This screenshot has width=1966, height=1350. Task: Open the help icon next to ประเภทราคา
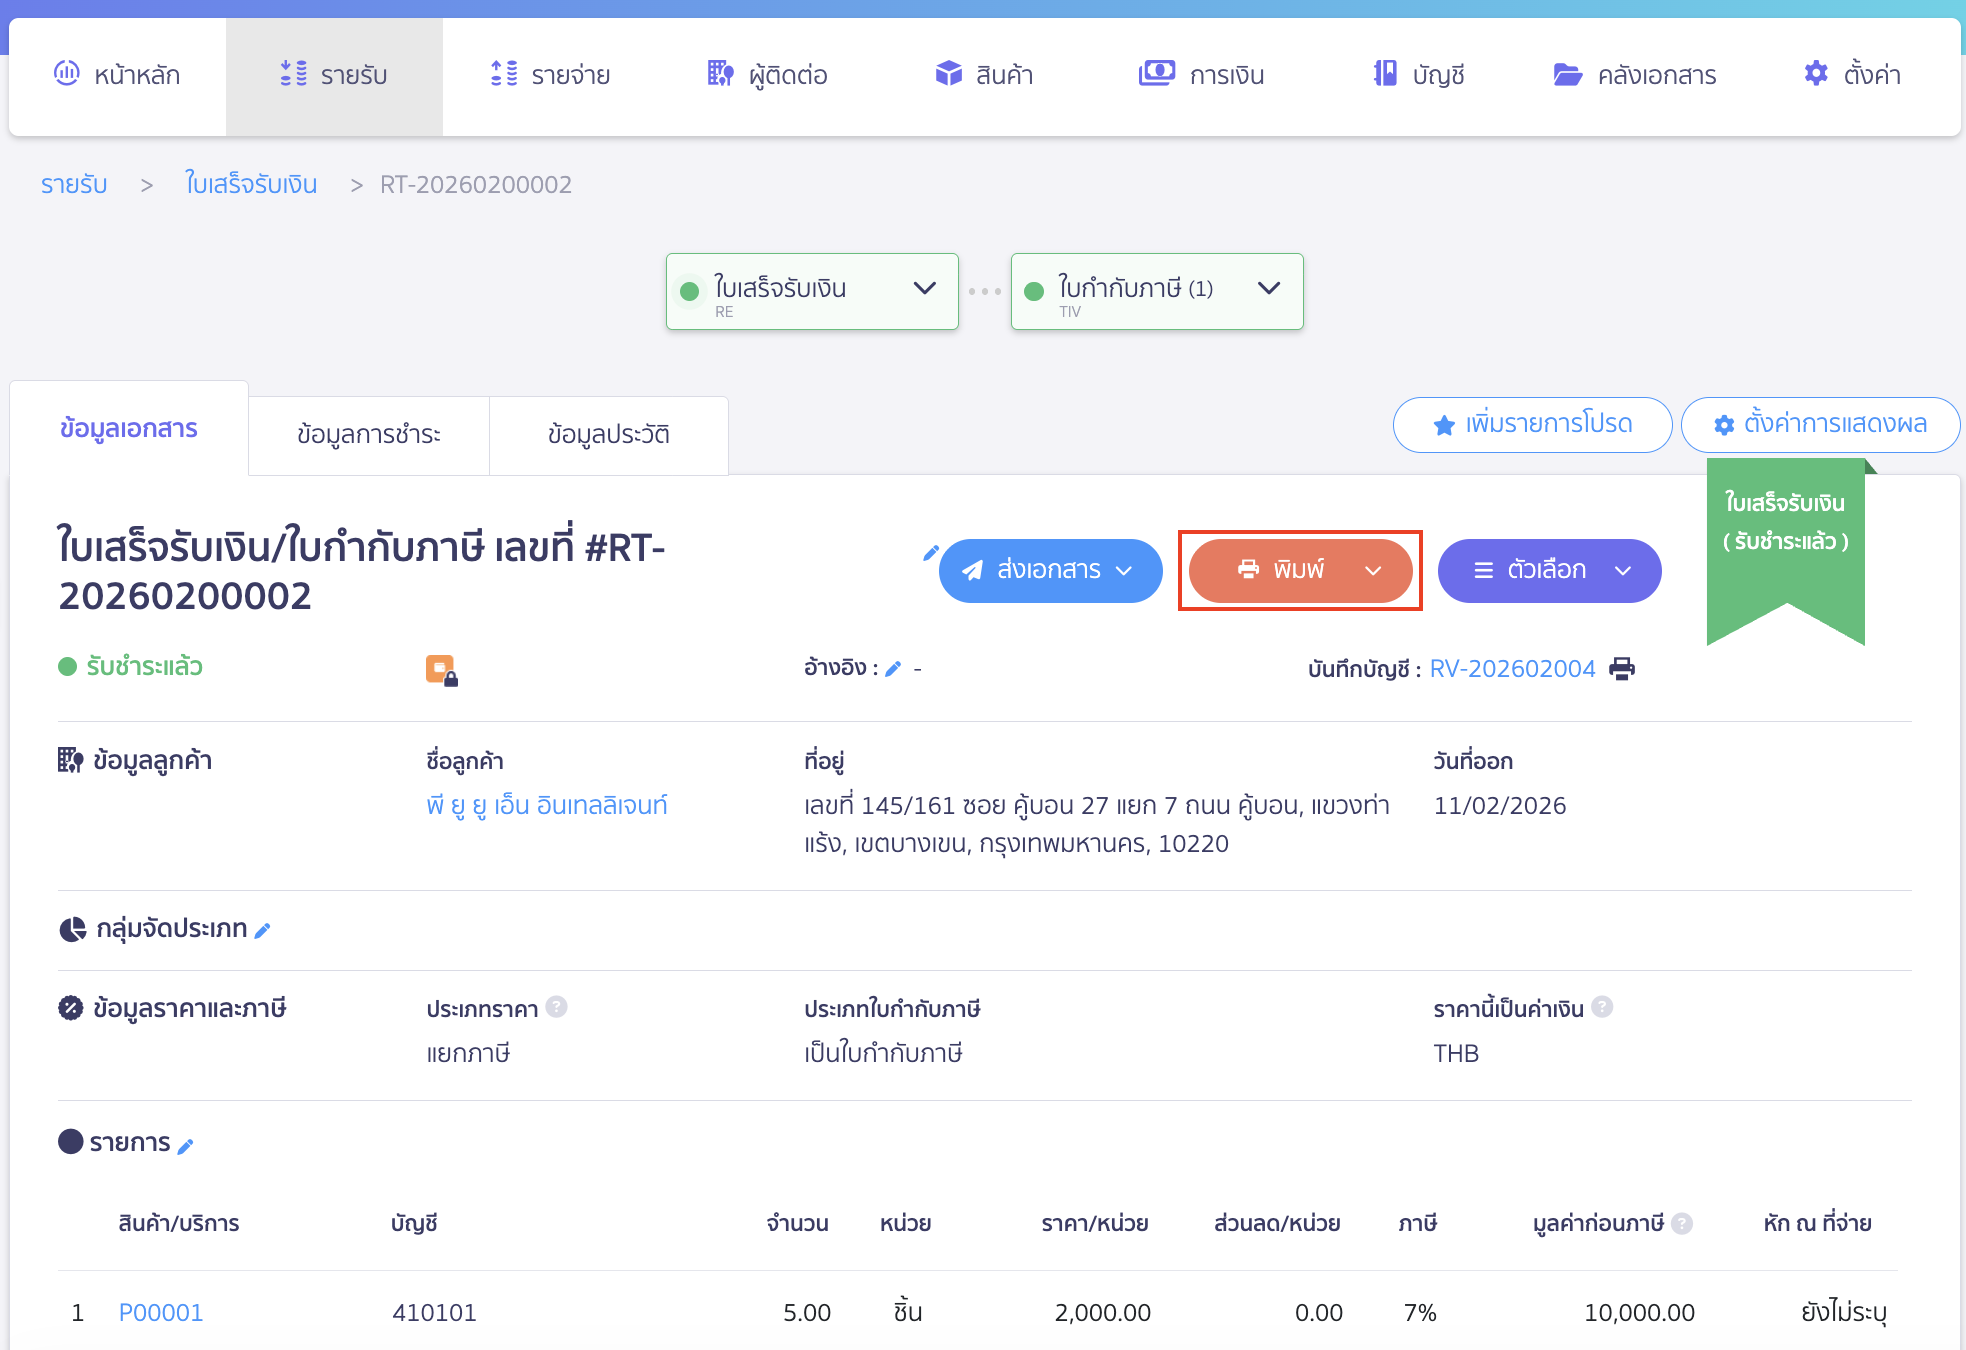[x=557, y=1007]
